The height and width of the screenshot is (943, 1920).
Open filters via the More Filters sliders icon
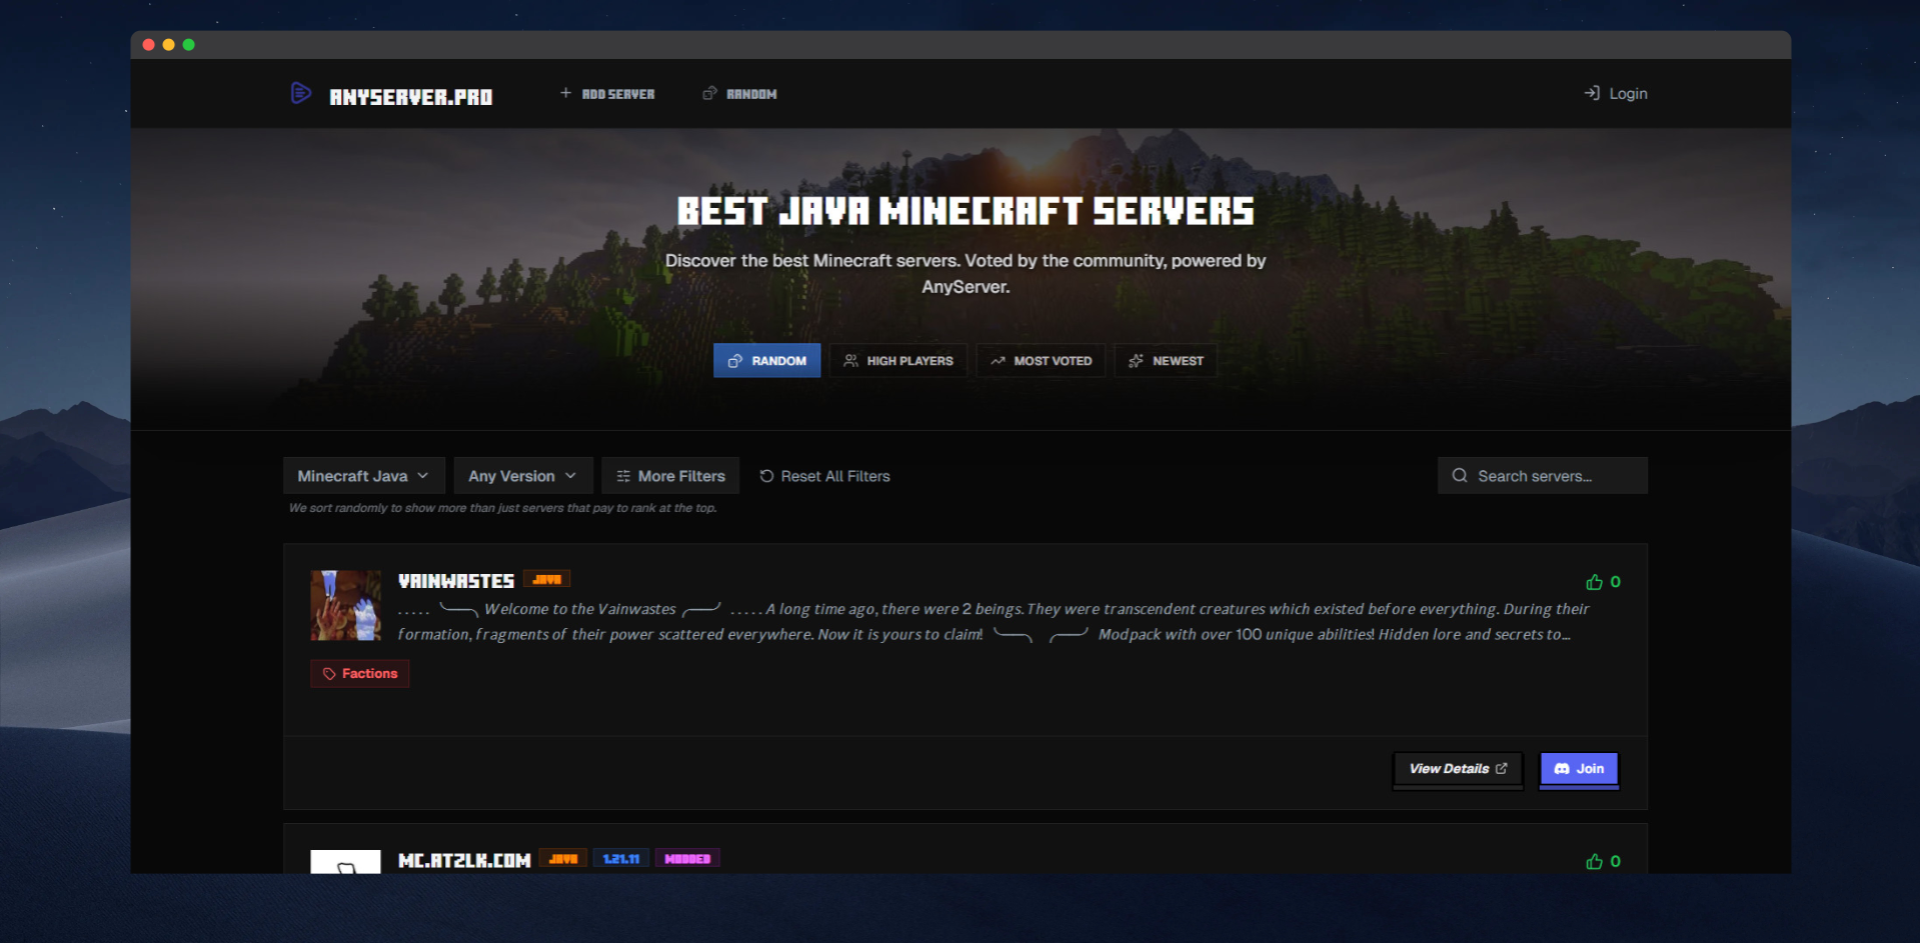point(622,476)
